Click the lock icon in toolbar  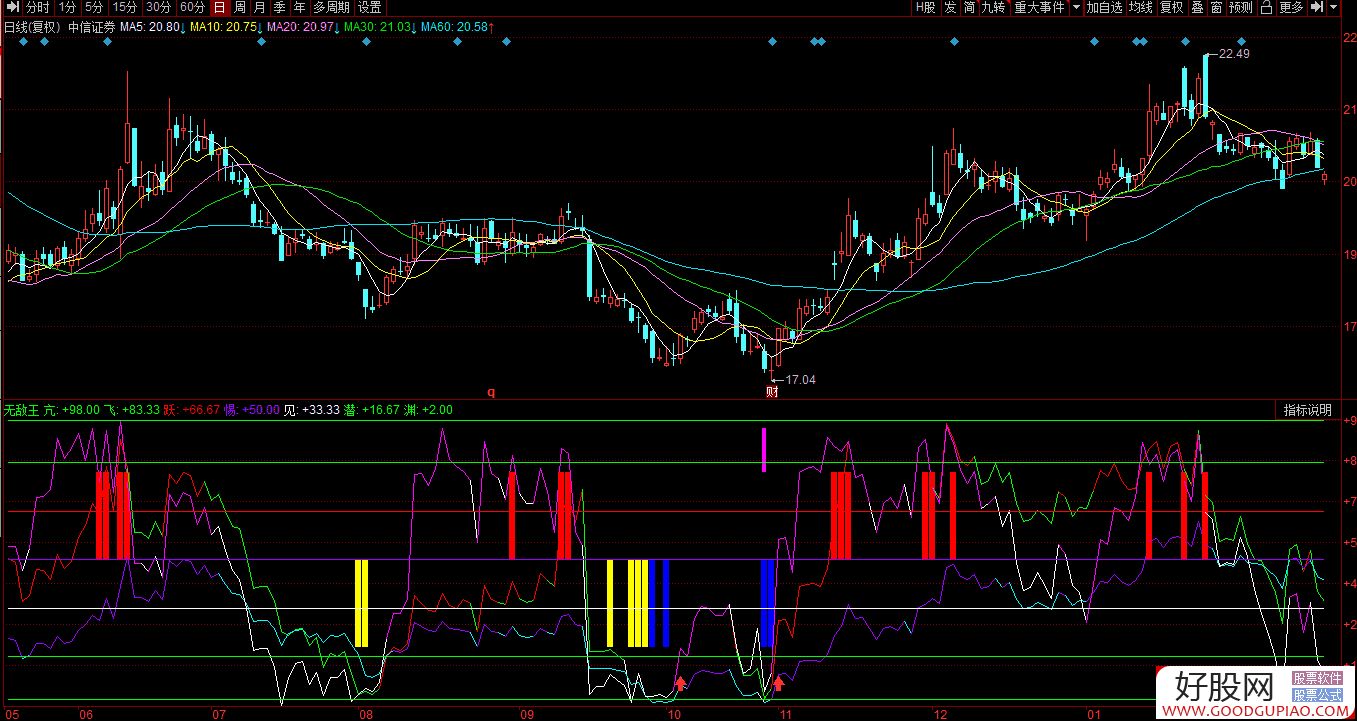pyautogui.click(x=1266, y=8)
